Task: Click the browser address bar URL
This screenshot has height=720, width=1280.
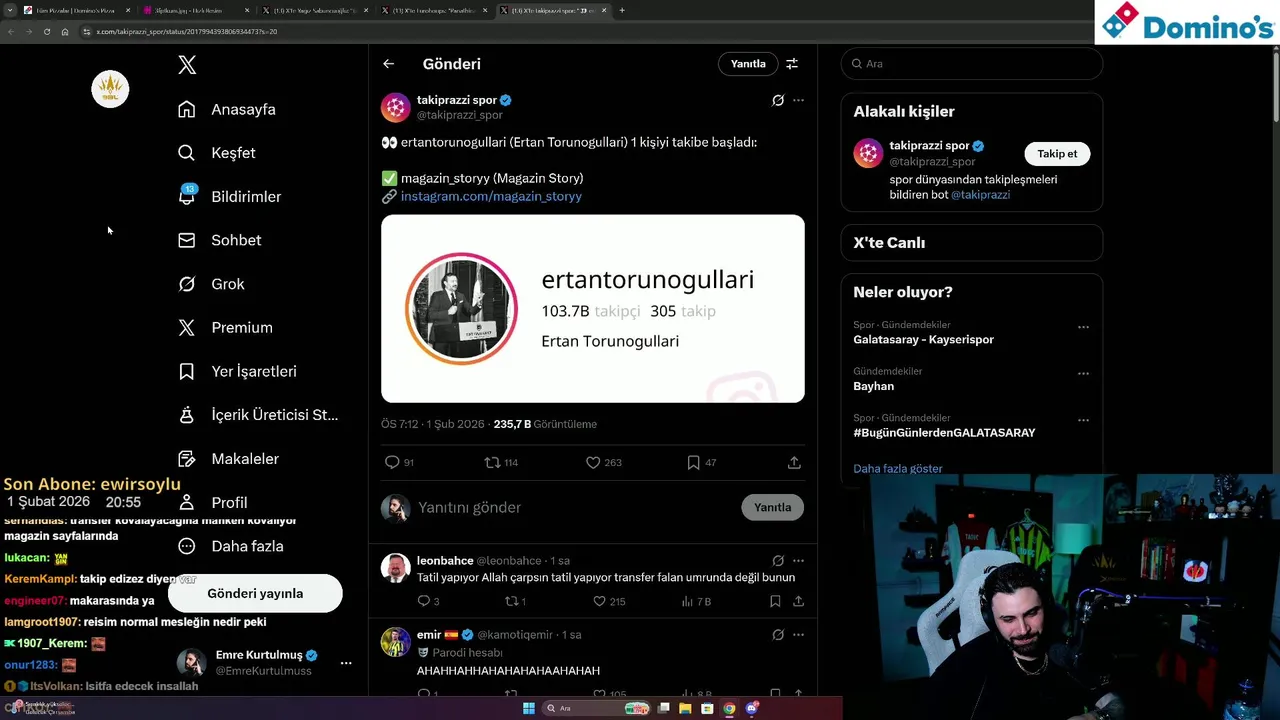Action: pos(187,31)
